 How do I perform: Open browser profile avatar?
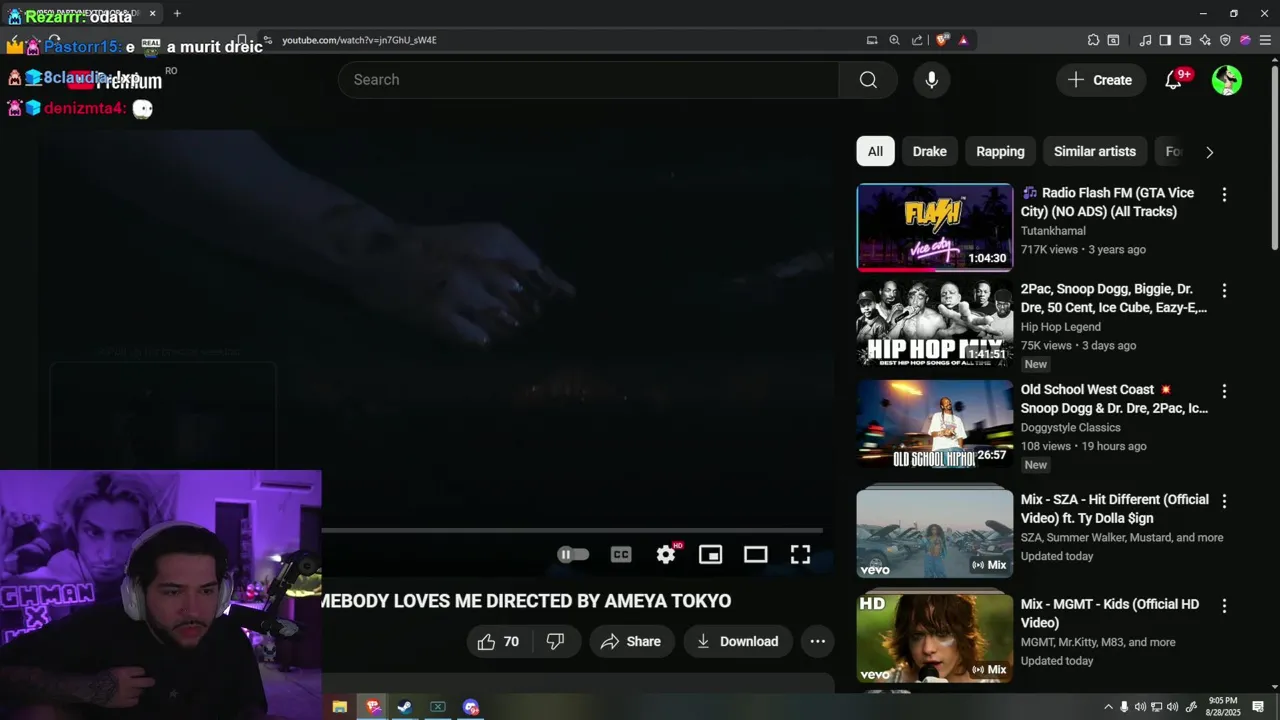click(1245, 40)
